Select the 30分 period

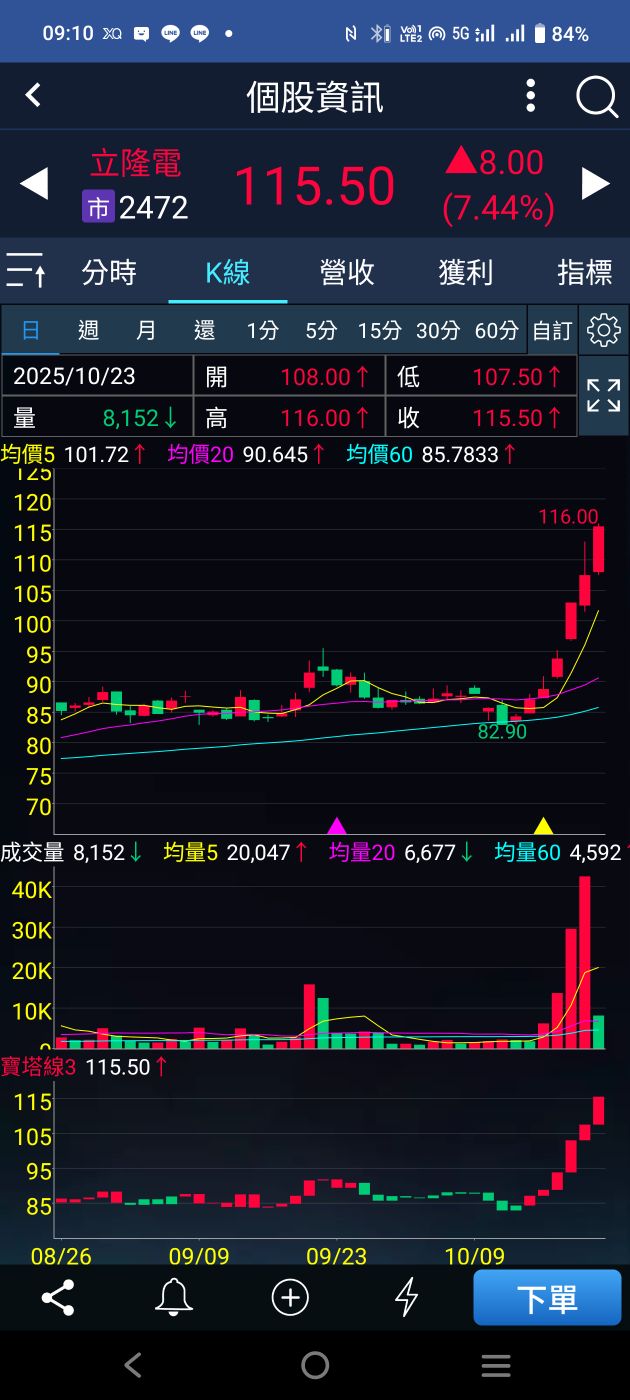(x=438, y=330)
